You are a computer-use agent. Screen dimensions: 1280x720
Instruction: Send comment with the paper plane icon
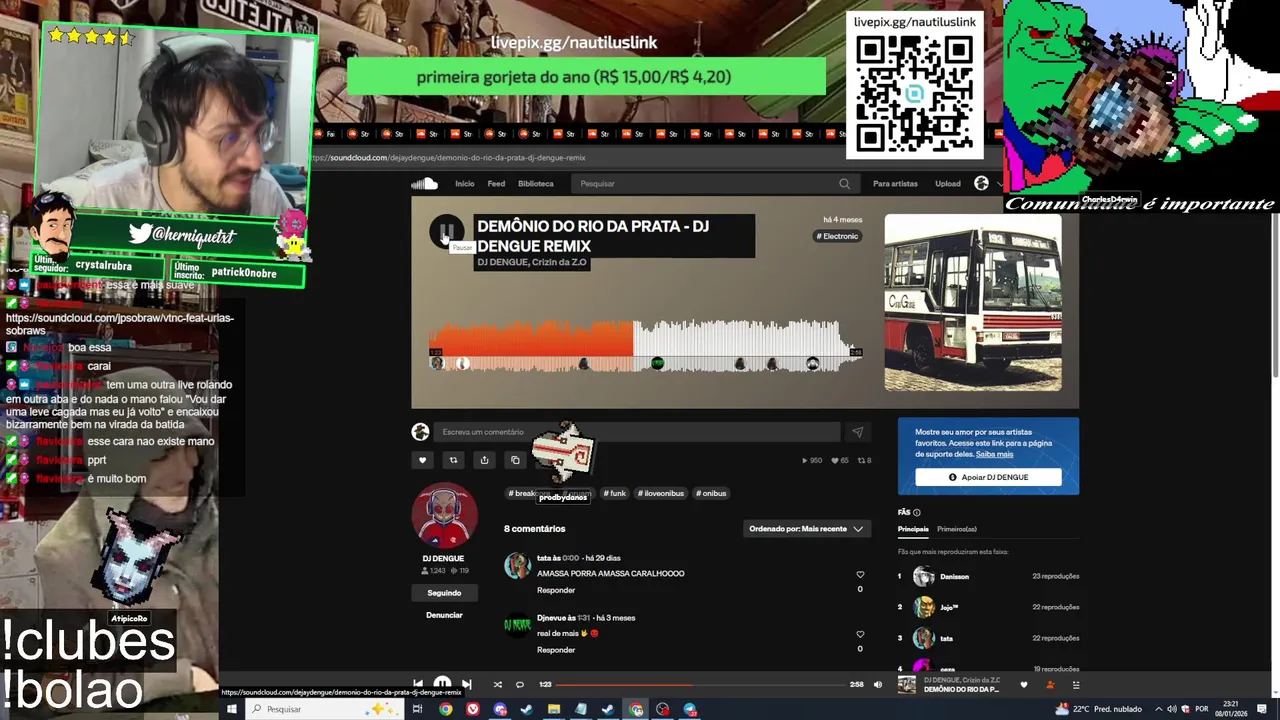tap(857, 432)
